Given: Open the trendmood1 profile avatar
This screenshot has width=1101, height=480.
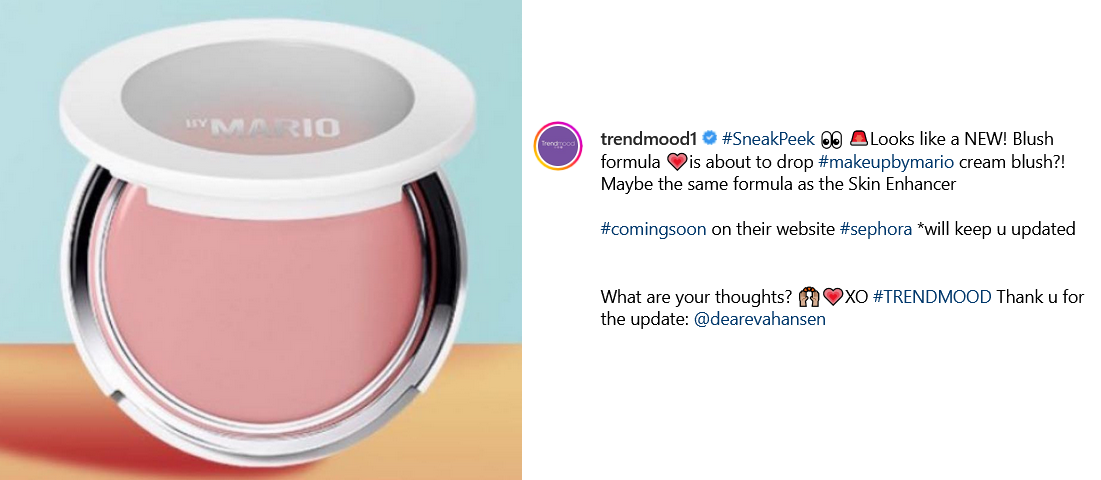Looking at the screenshot, I should pos(558,146).
